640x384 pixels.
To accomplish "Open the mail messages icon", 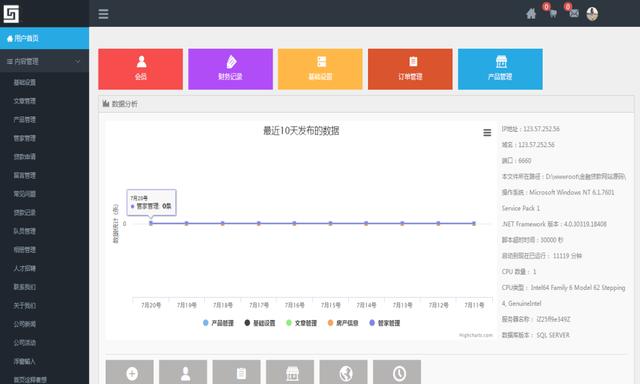I will [x=574, y=14].
